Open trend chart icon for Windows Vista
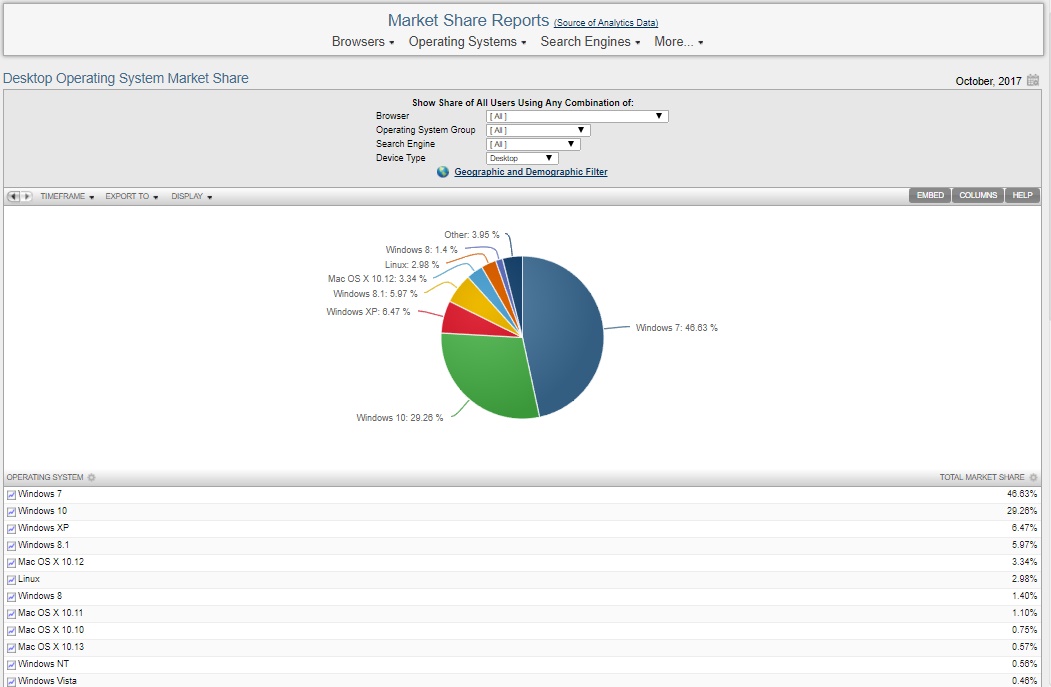 11,682
